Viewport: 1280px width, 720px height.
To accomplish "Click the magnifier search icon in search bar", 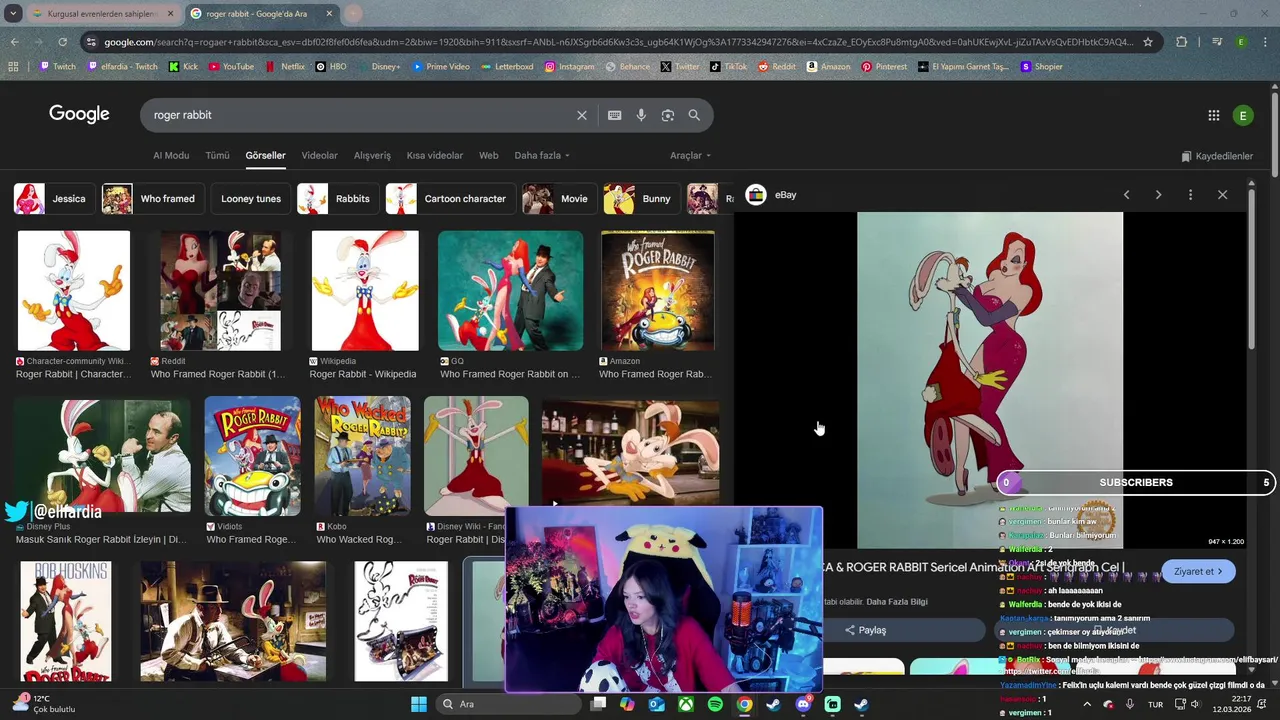I will pos(694,115).
